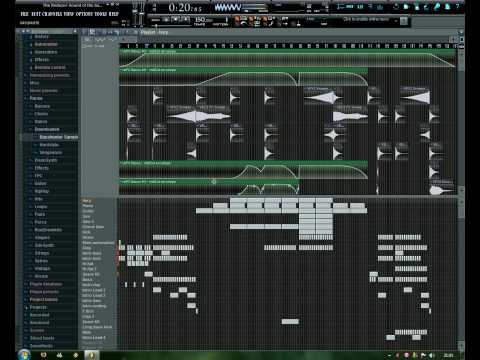The image size is (480, 360).
Task: Expand Mixer presets folder in browser
Action: tap(43, 91)
